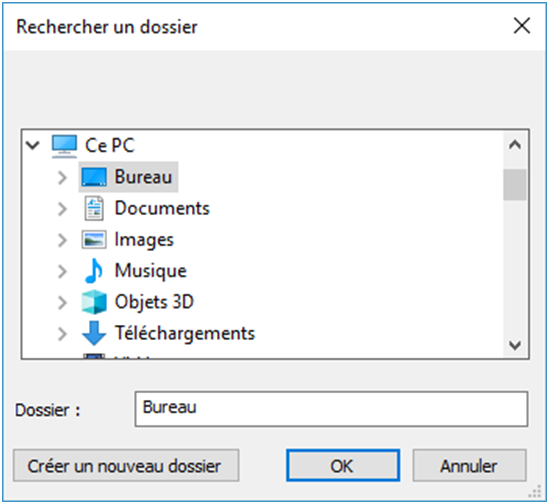Expand the Bureau folder chevron

pos(62,178)
